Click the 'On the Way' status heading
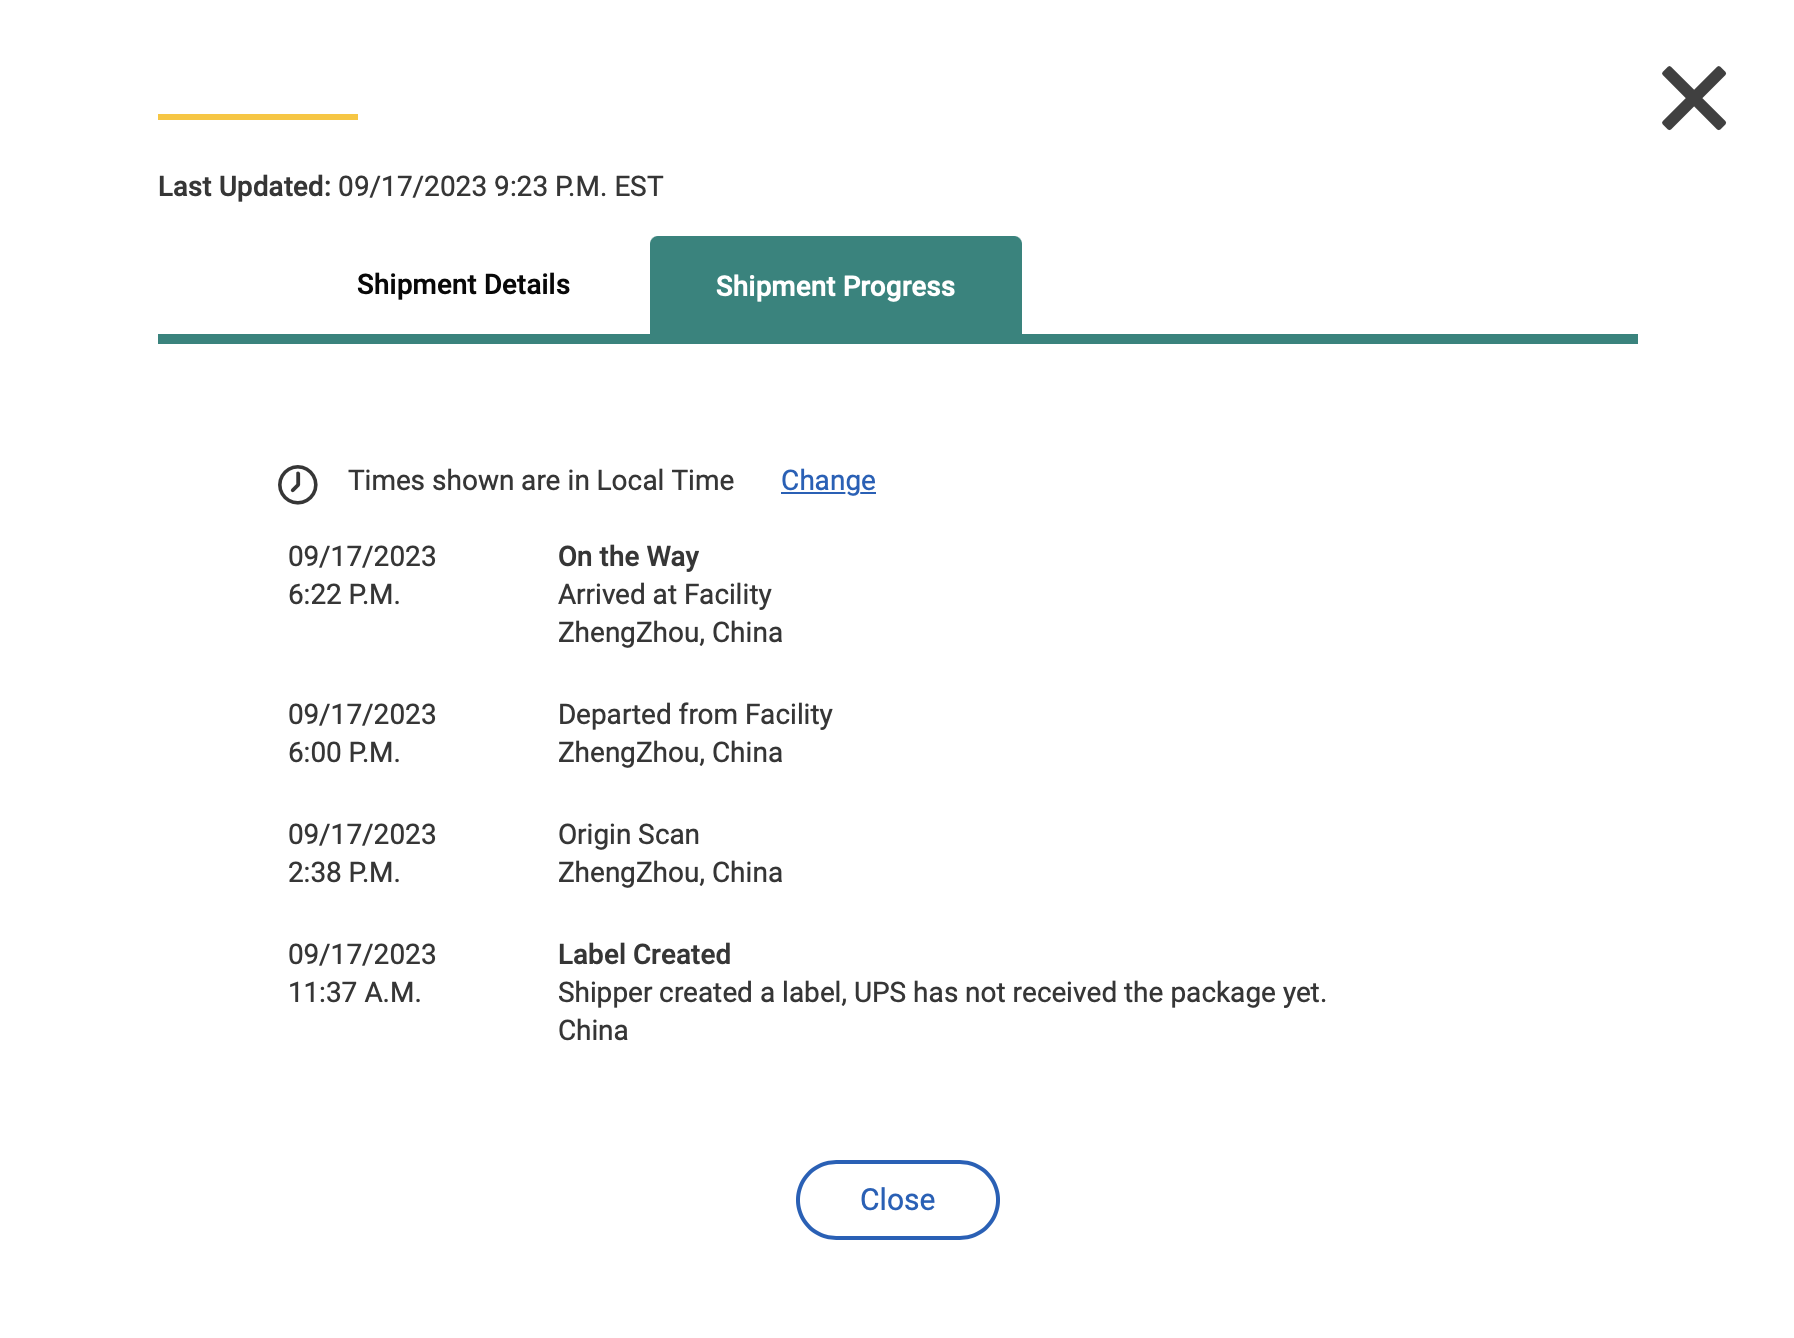The image size is (1794, 1338). (x=628, y=557)
